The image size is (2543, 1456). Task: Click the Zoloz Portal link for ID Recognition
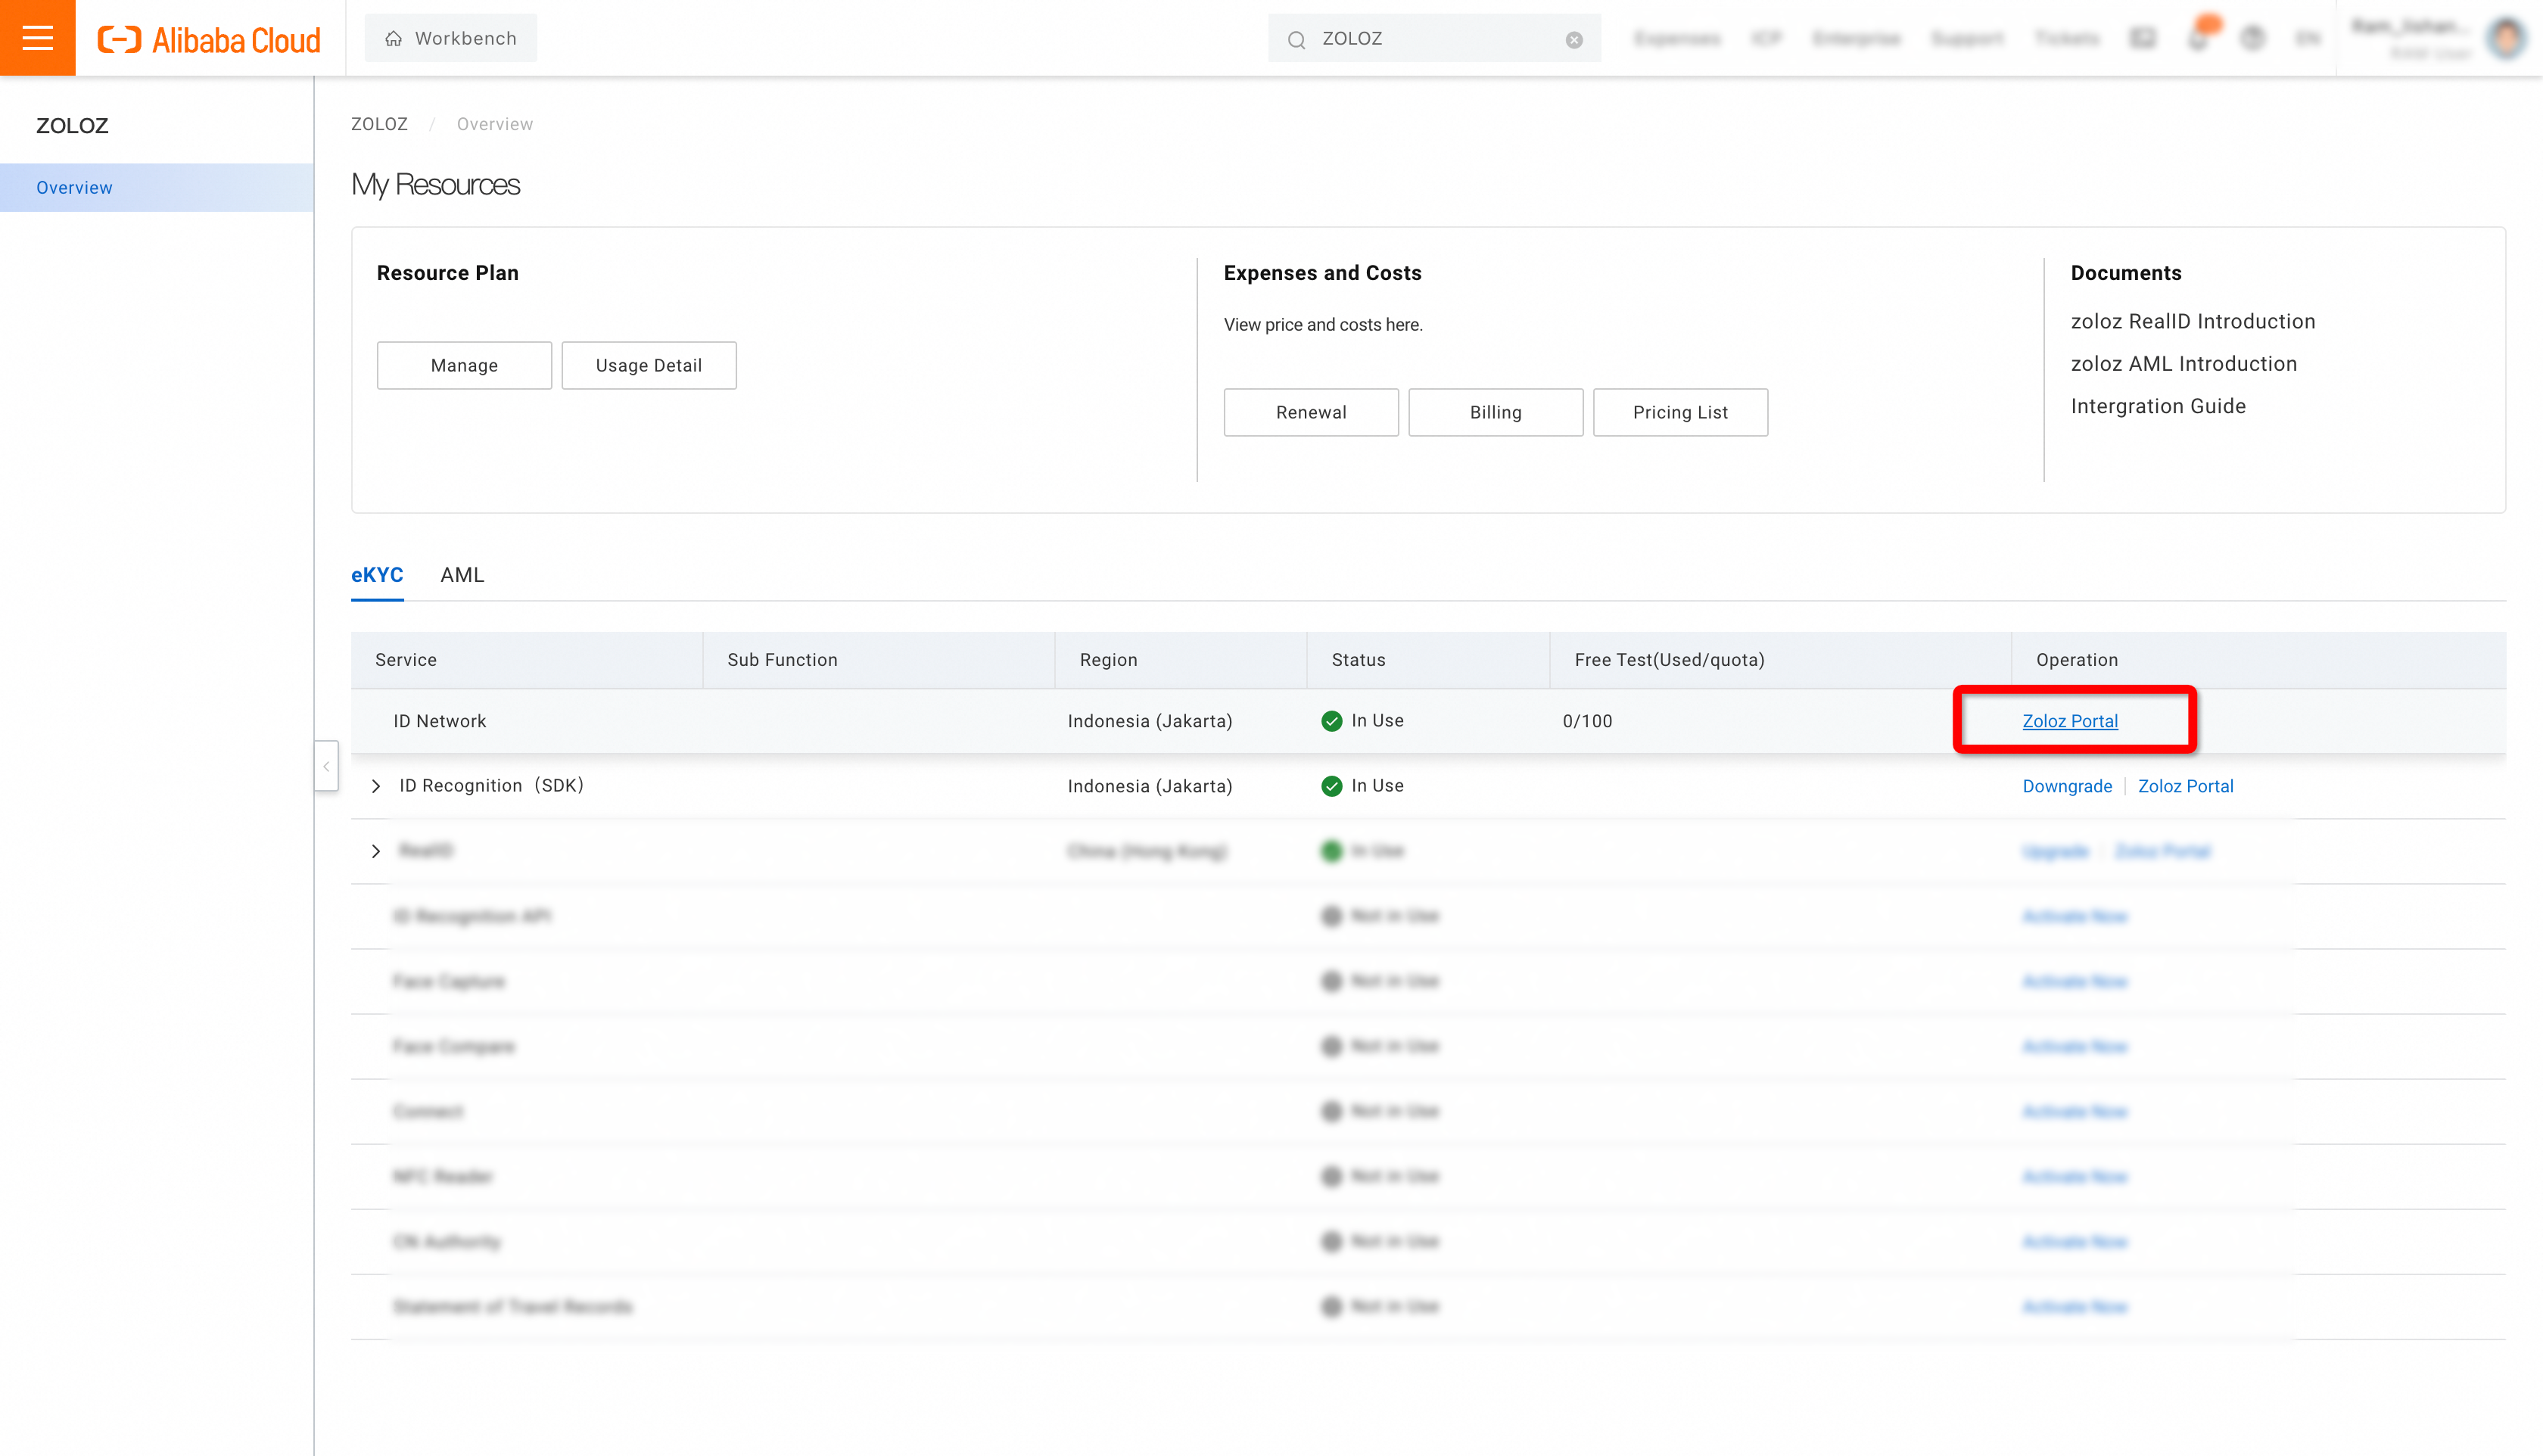click(x=2185, y=786)
